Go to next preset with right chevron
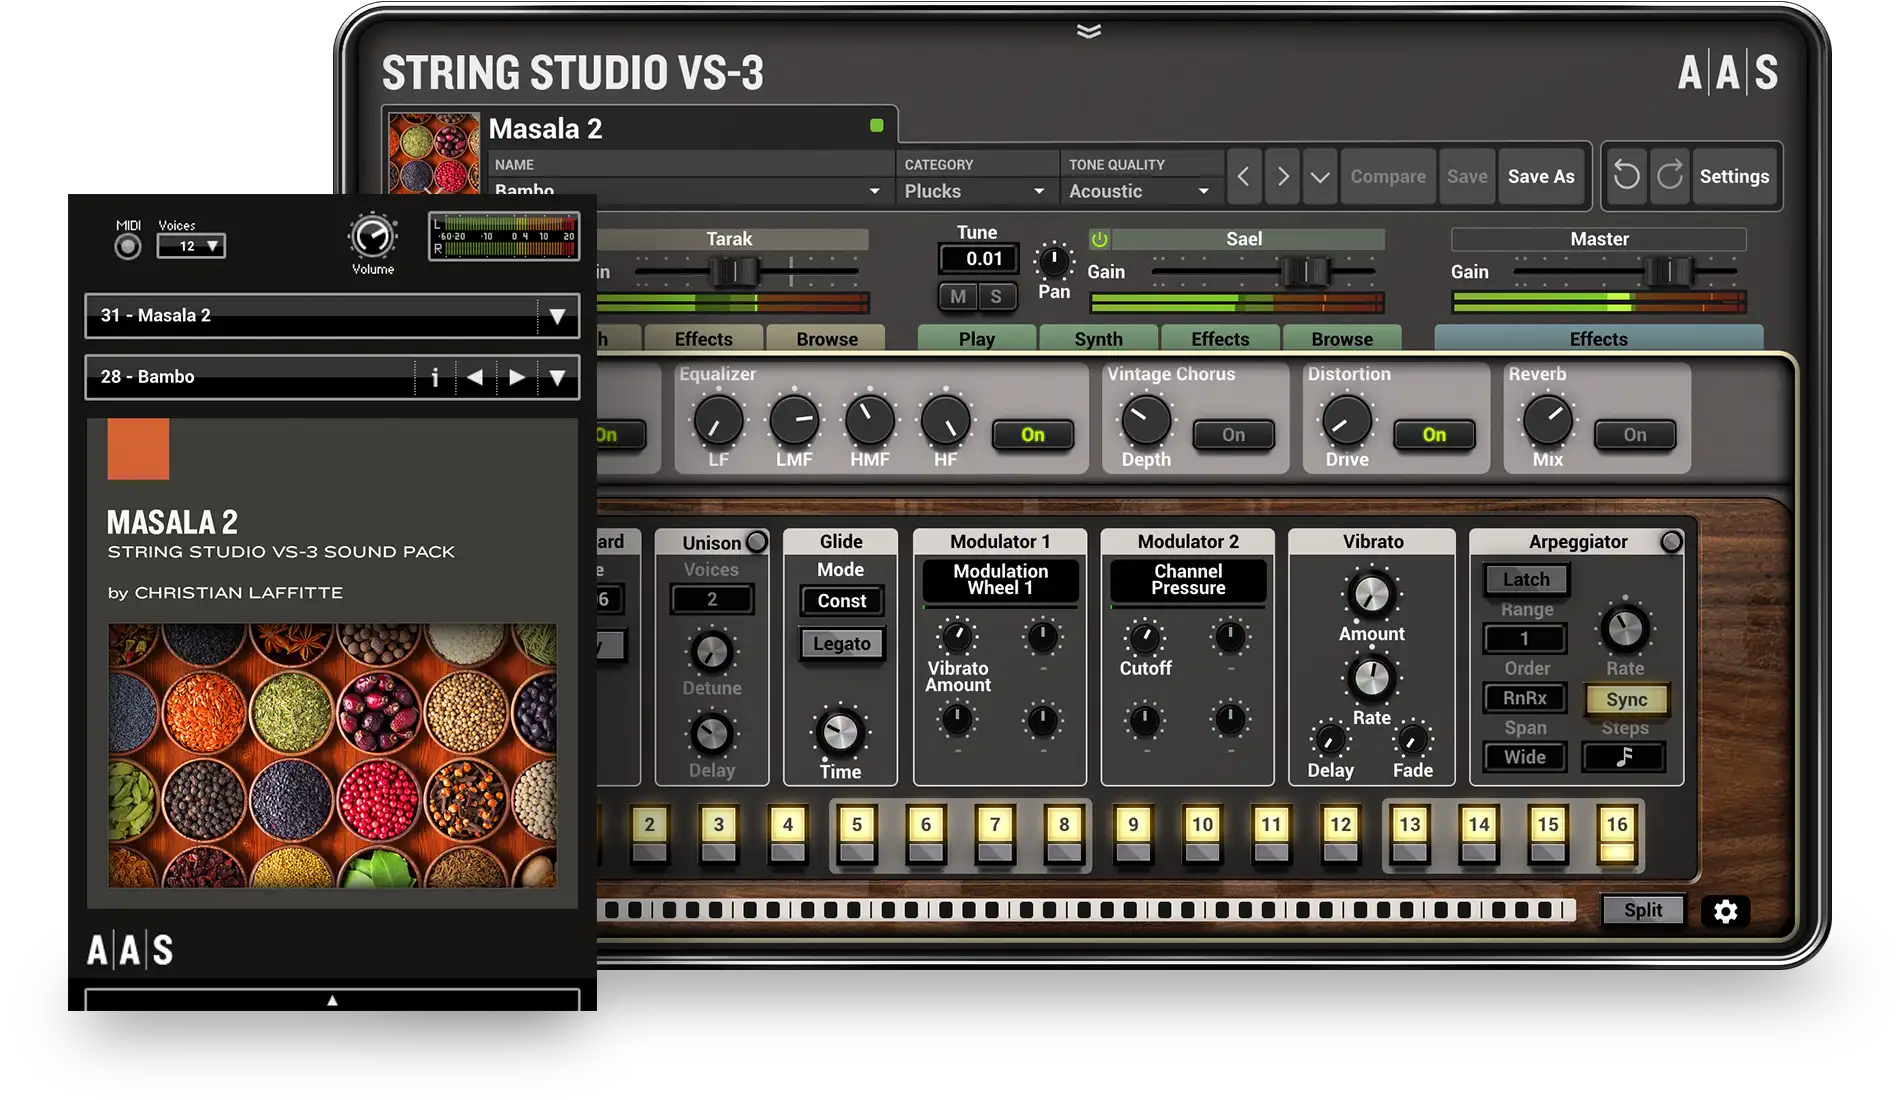Image resolution: width=1900 pixels, height=1100 pixels. coord(1283,177)
